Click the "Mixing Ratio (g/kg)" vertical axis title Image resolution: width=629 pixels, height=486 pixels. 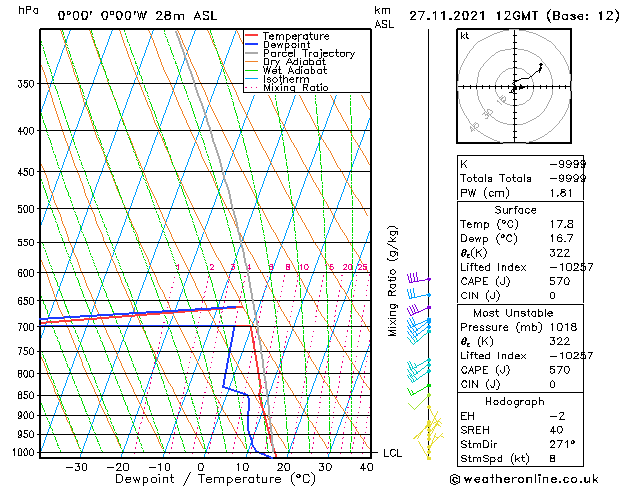(392, 281)
